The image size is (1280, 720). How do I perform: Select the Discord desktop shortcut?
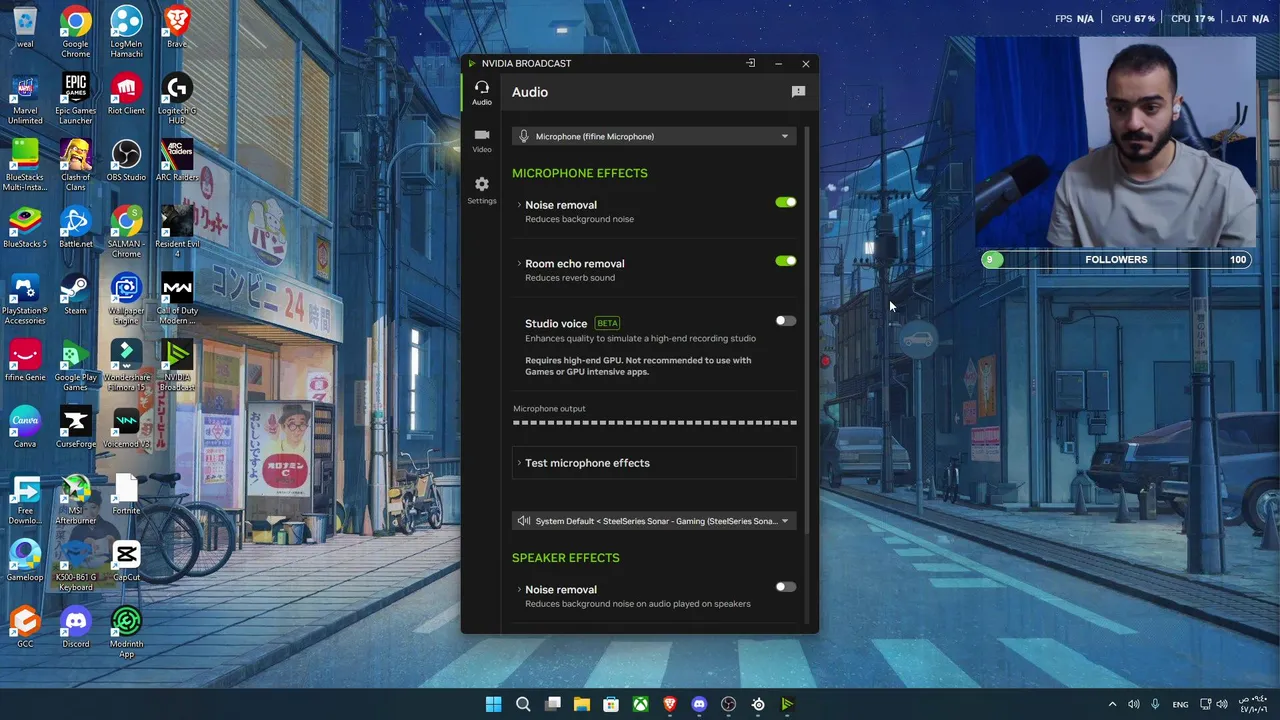76,628
